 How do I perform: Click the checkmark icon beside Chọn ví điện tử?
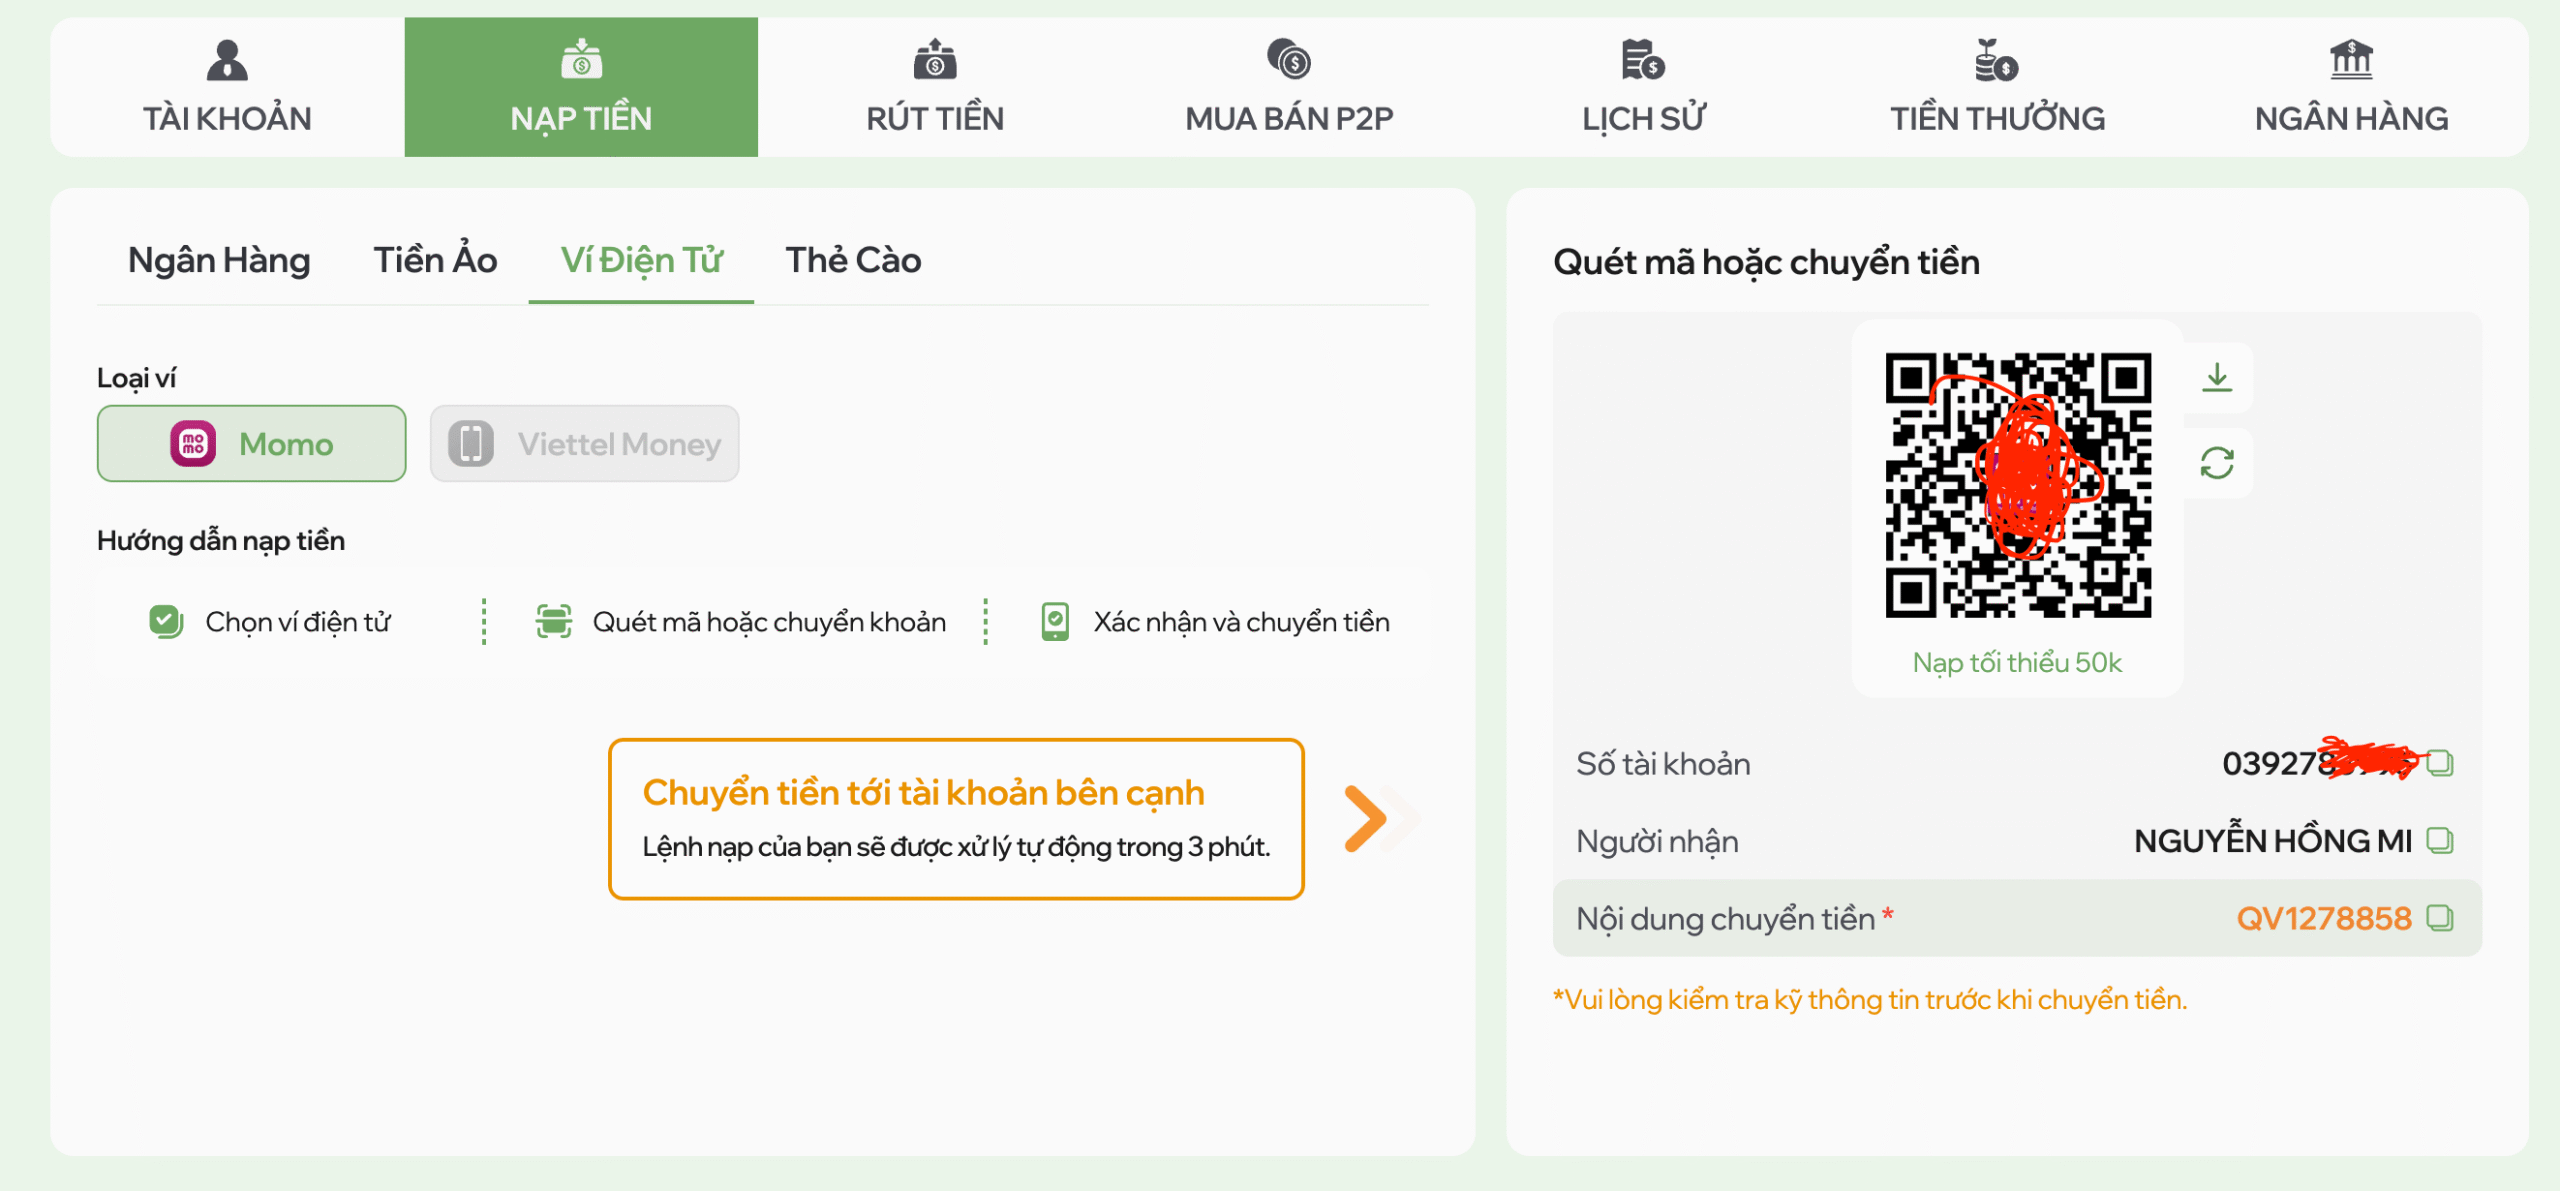point(166,621)
